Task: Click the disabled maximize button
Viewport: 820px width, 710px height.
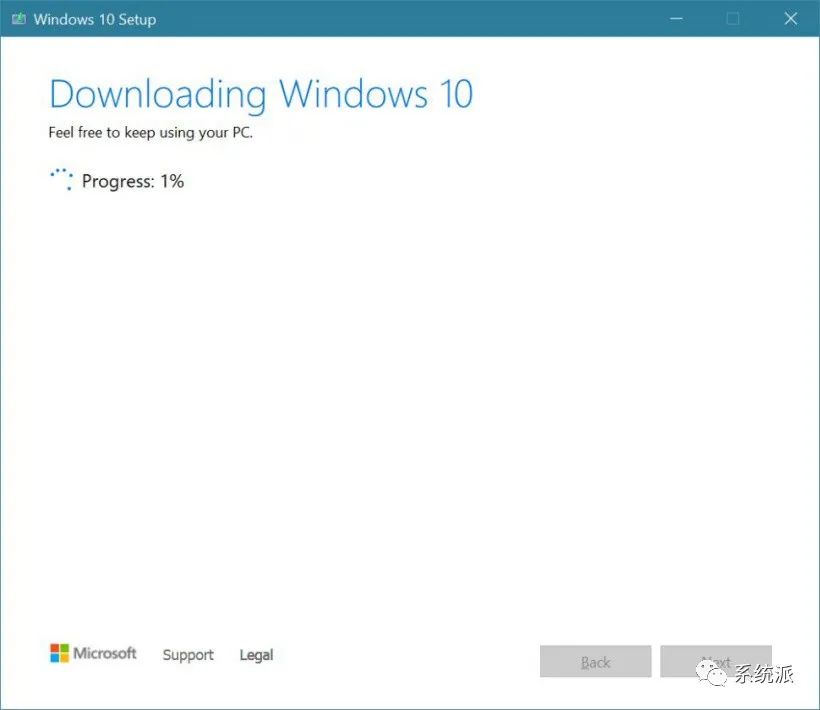Action: pyautogui.click(x=733, y=19)
